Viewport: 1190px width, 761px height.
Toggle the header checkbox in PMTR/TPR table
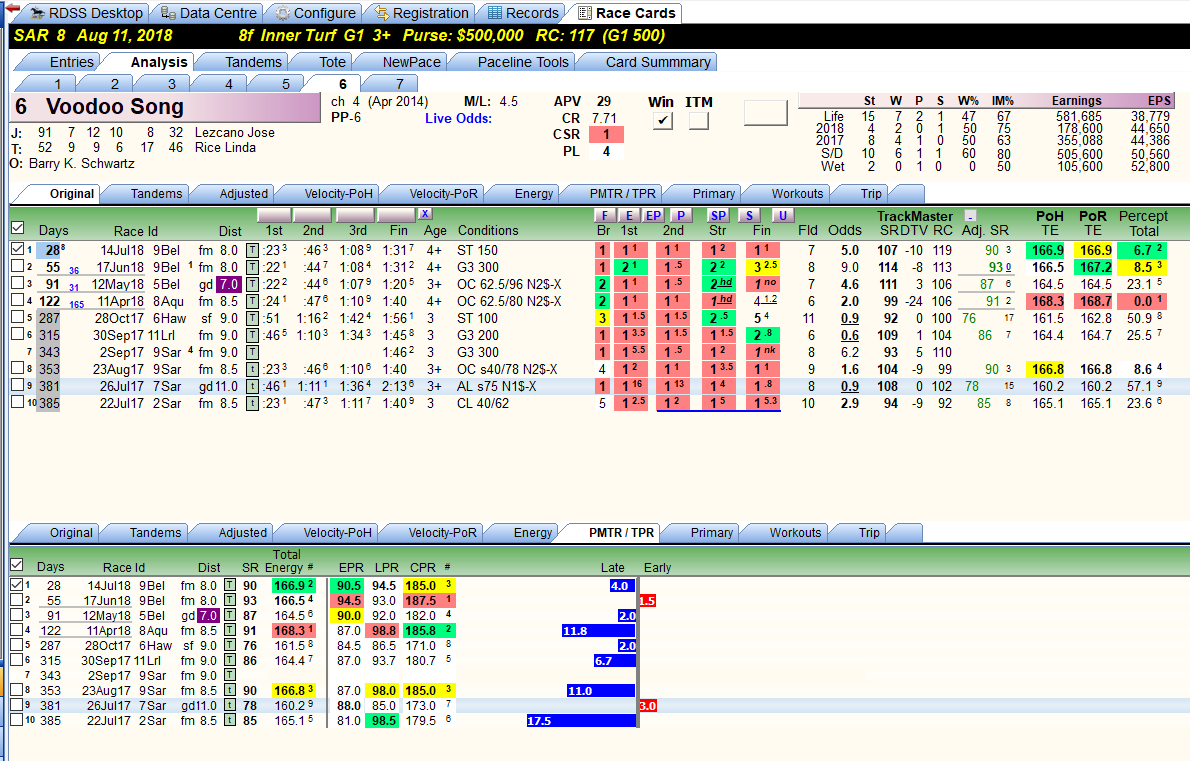(x=17, y=564)
